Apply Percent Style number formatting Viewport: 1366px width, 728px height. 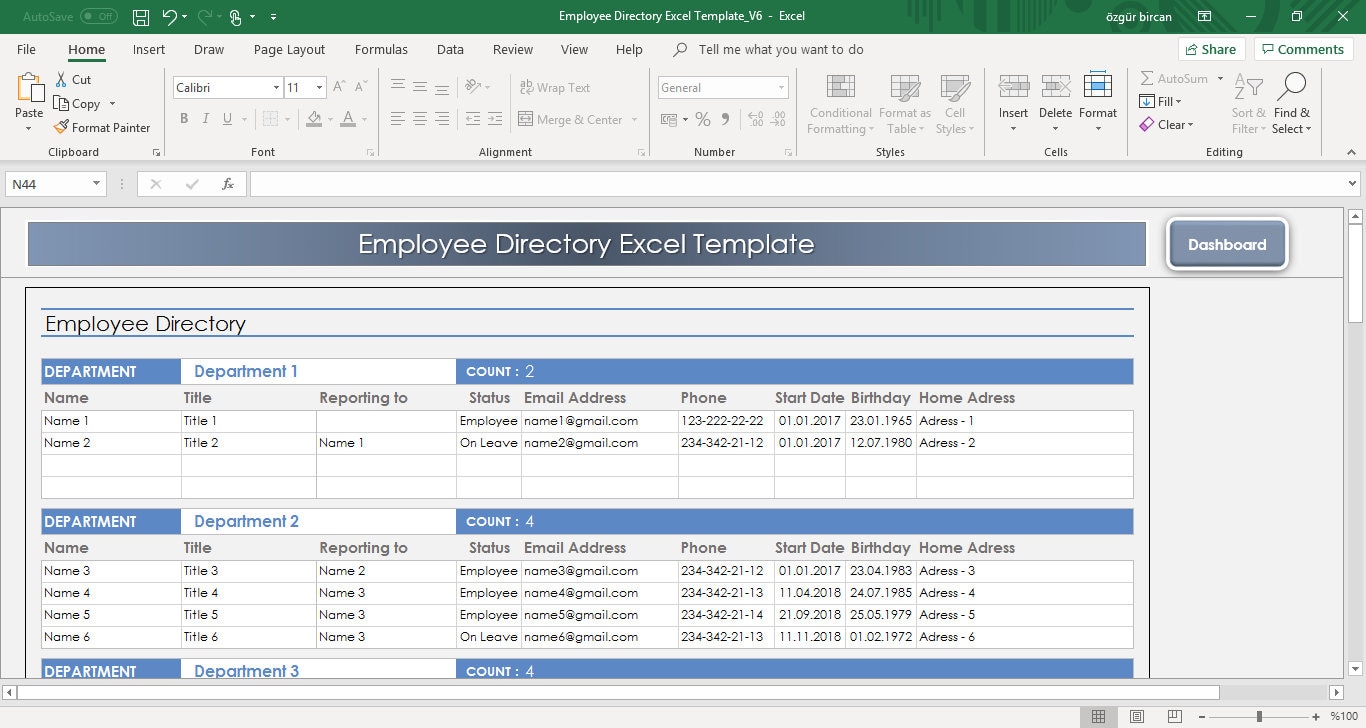coord(703,119)
